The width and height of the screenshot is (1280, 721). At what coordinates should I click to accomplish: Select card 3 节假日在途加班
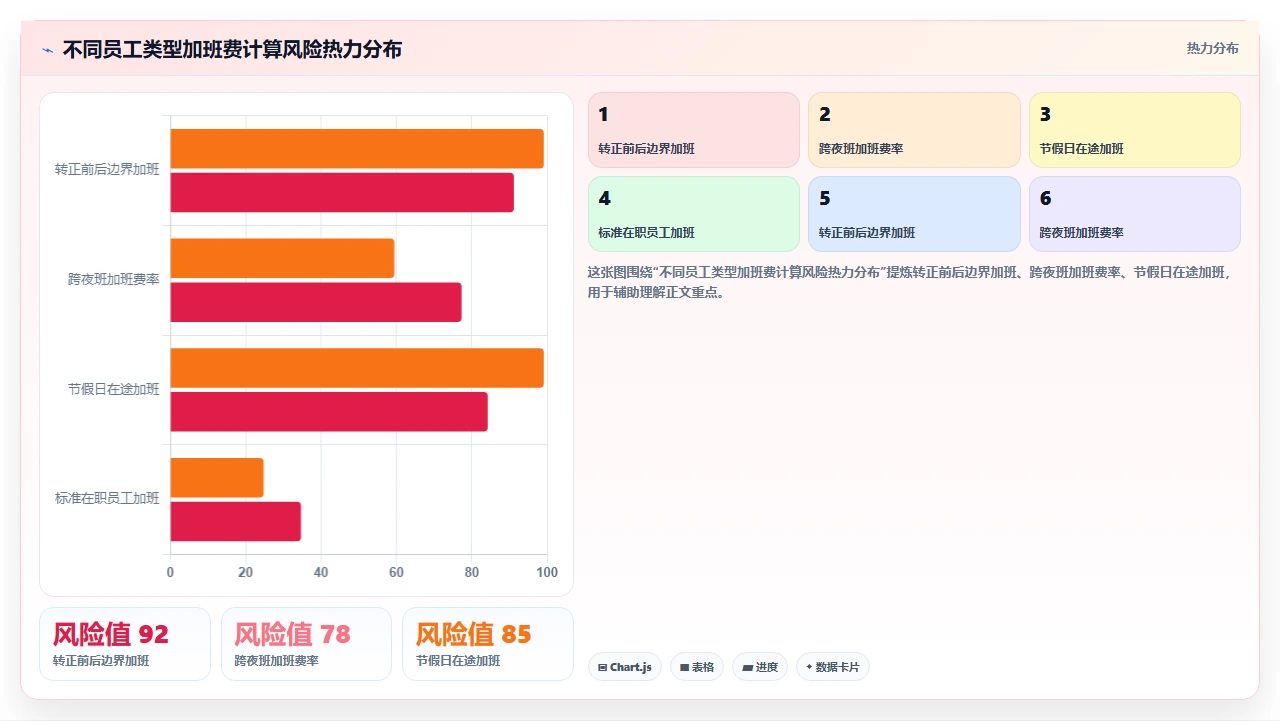coord(1135,130)
